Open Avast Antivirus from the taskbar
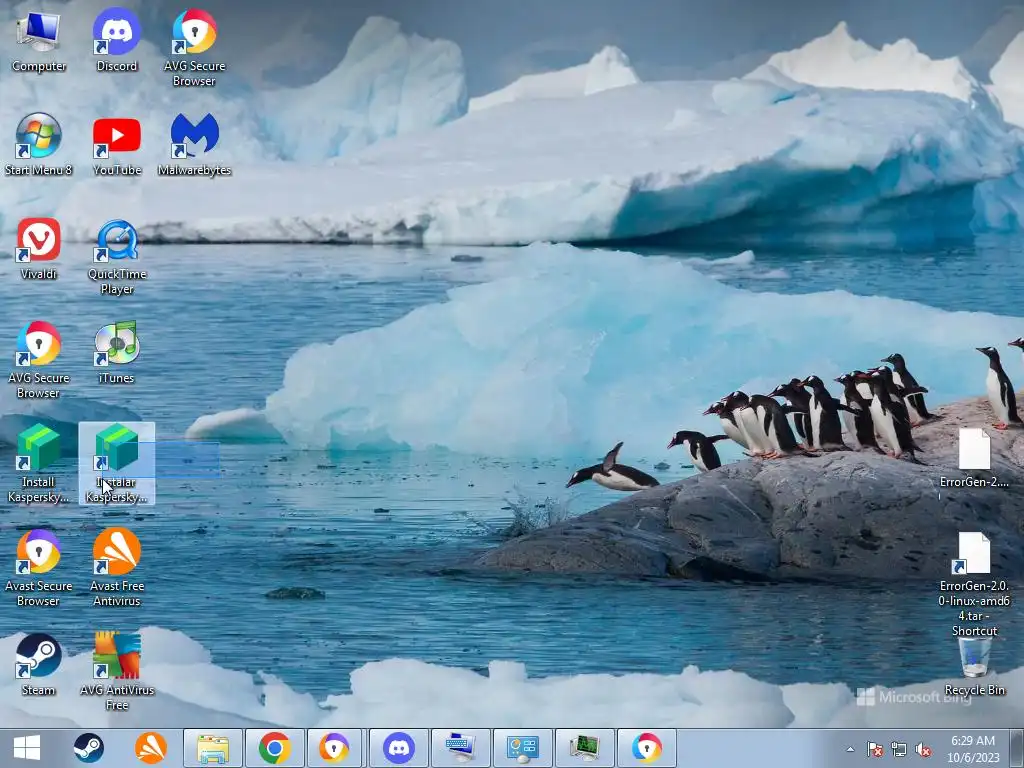This screenshot has height=768, width=1024. [x=150, y=748]
